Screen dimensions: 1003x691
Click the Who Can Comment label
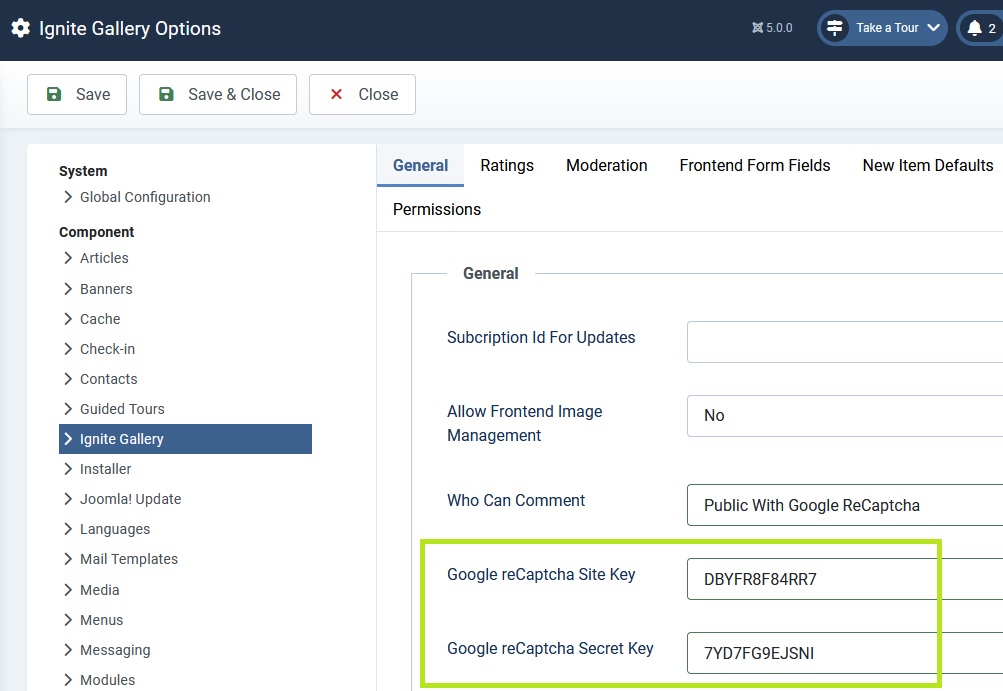[x=516, y=500]
